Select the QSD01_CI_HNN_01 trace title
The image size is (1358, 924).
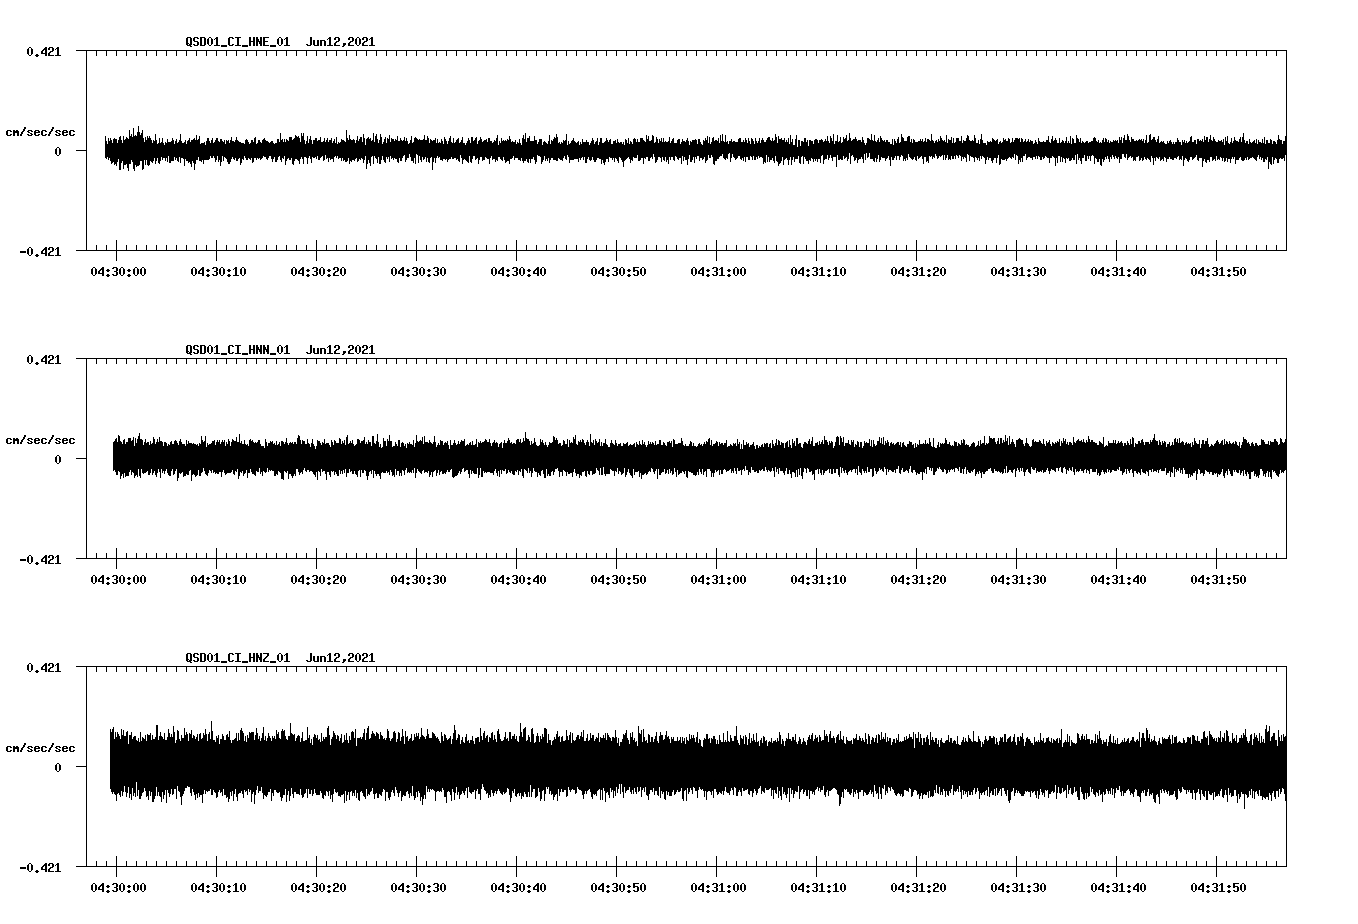pyautogui.click(x=237, y=350)
